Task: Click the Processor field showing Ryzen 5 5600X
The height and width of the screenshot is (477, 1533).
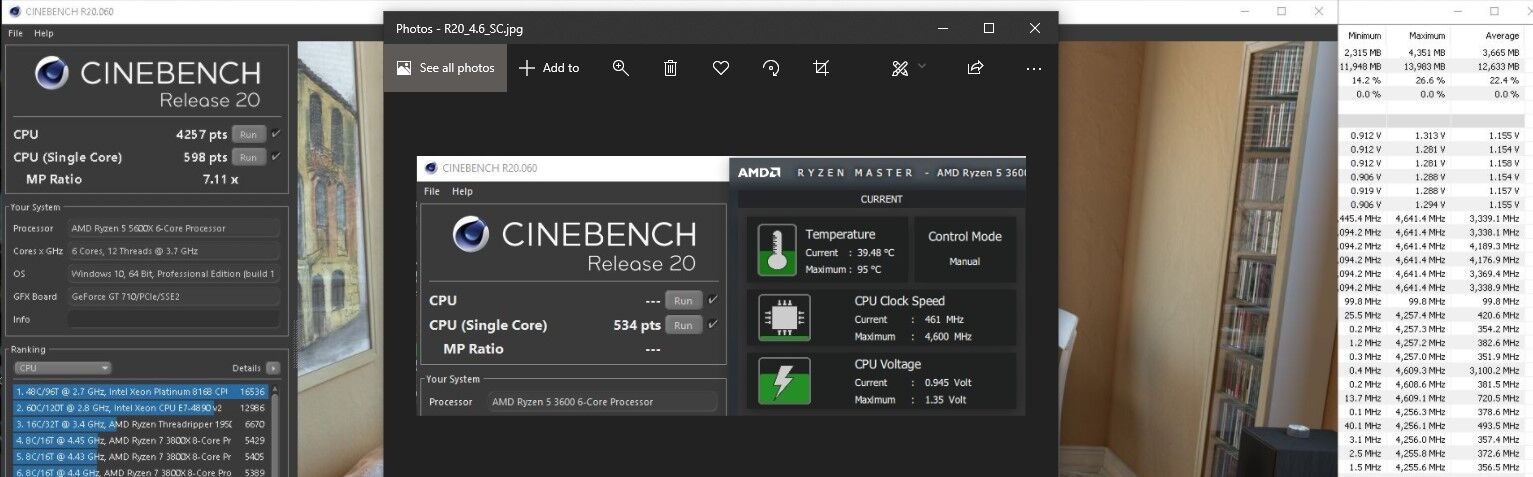Action: pyautogui.click(x=174, y=229)
